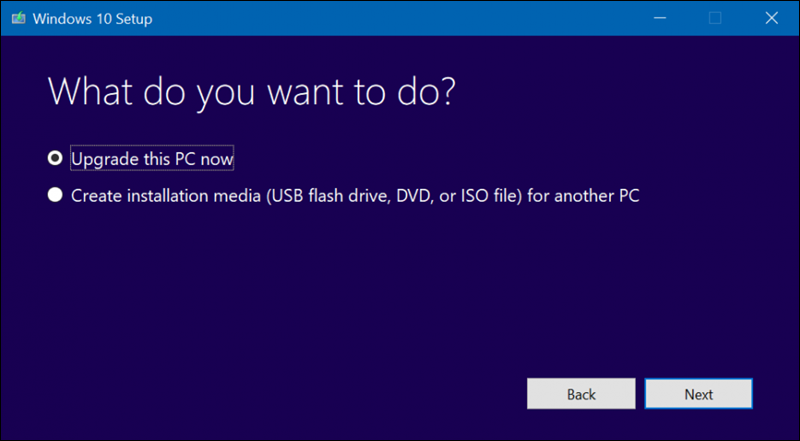
Task: Click the blank purple area above the Back button
Action: pos(581,320)
